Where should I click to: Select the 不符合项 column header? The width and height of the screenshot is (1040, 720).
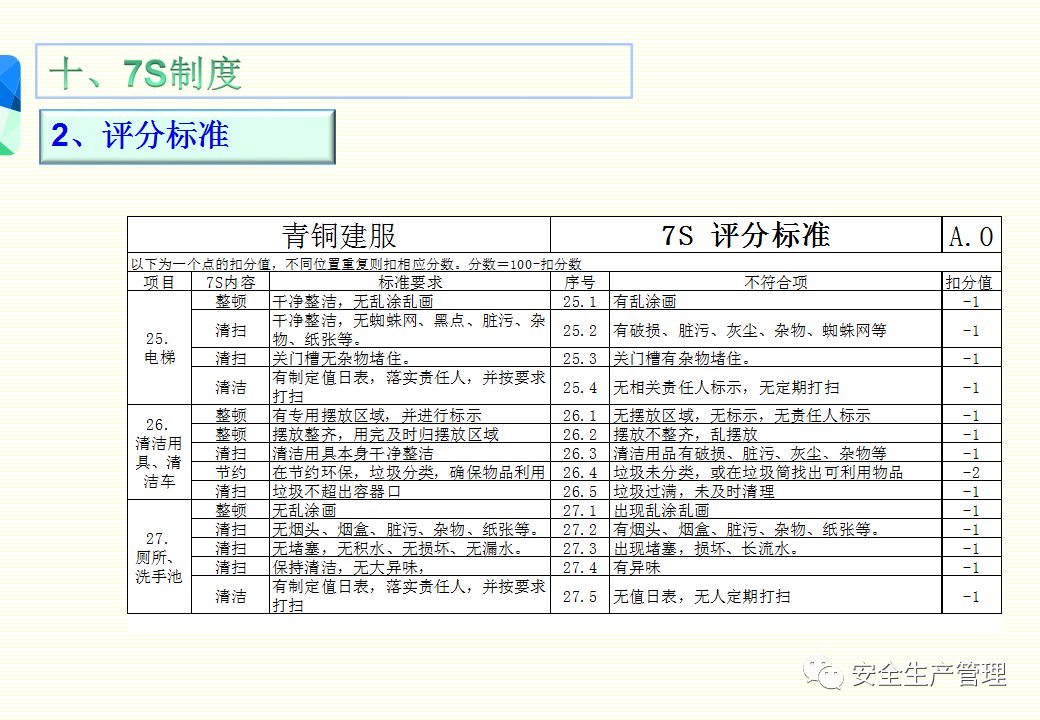775,282
